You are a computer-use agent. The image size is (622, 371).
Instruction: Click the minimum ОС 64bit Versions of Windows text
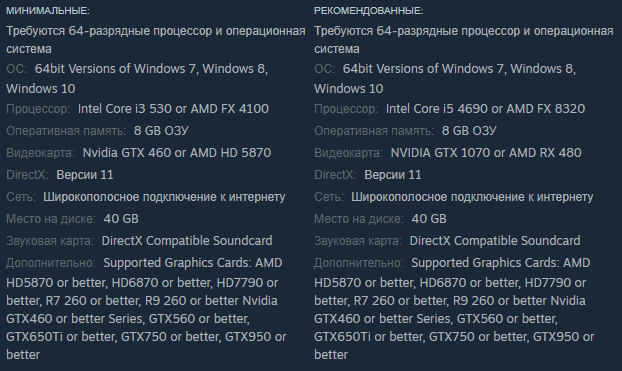(115, 69)
